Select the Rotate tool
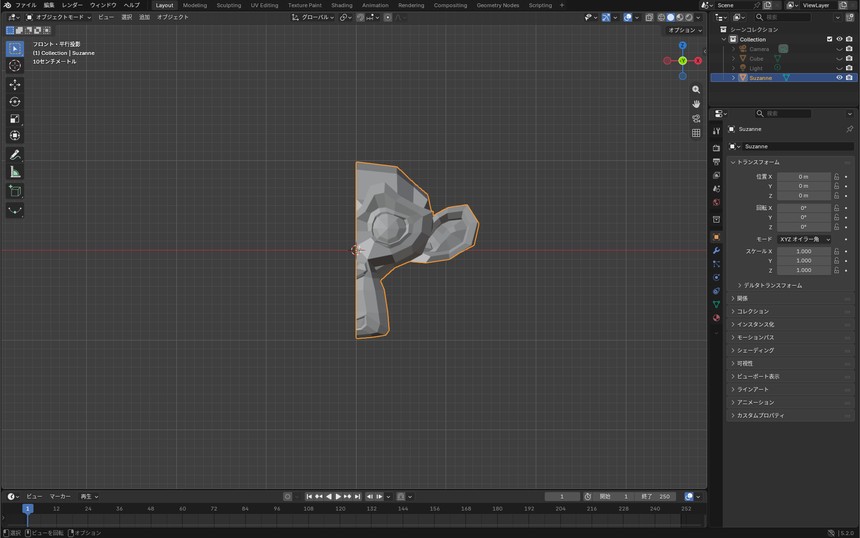Image resolution: width=860 pixels, height=538 pixels. pyautogui.click(x=15, y=101)
